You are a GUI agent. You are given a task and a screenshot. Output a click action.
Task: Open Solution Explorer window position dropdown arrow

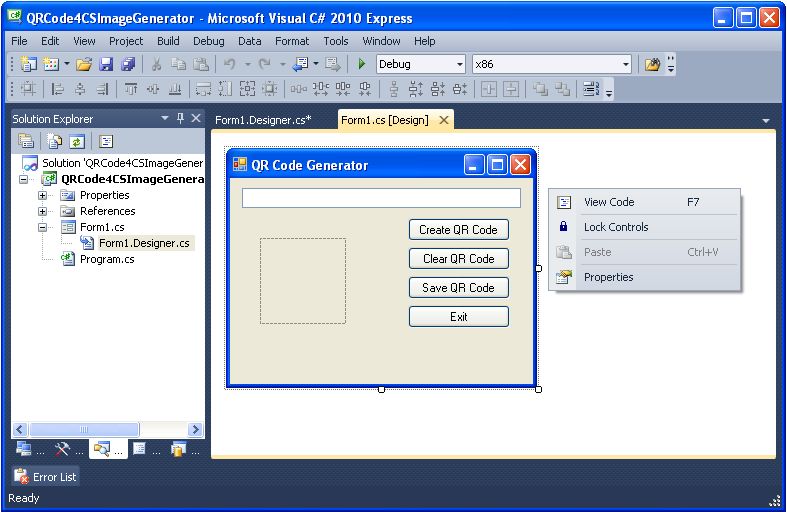coord(165,118)
